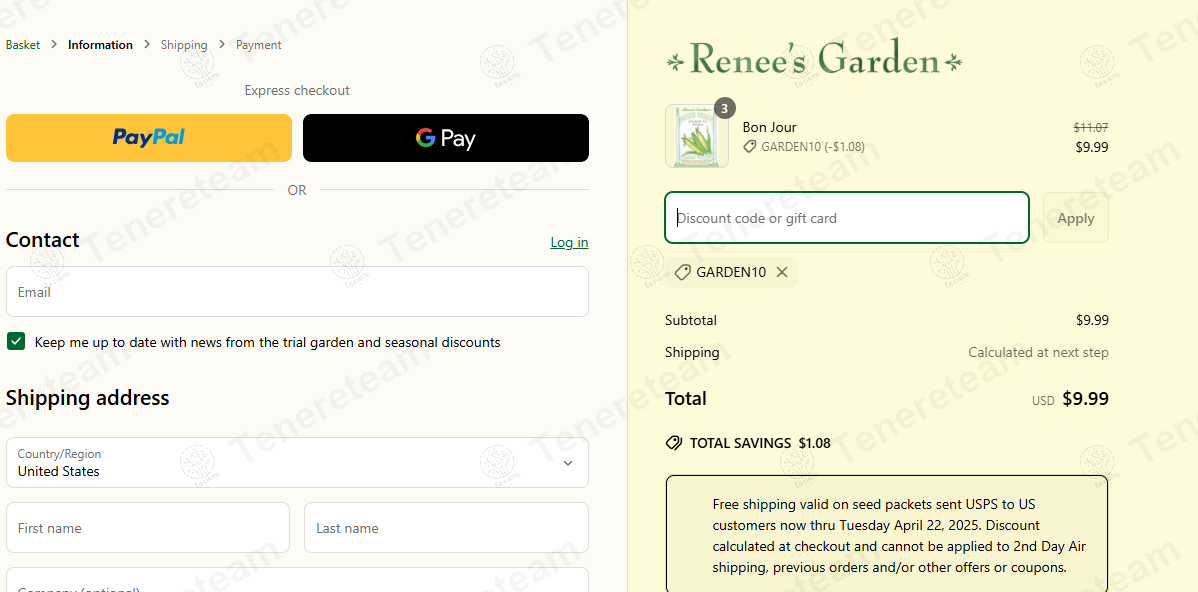Pay with the Google Pay button
The height and width of the screenshot is (592, 1198).
446,137
